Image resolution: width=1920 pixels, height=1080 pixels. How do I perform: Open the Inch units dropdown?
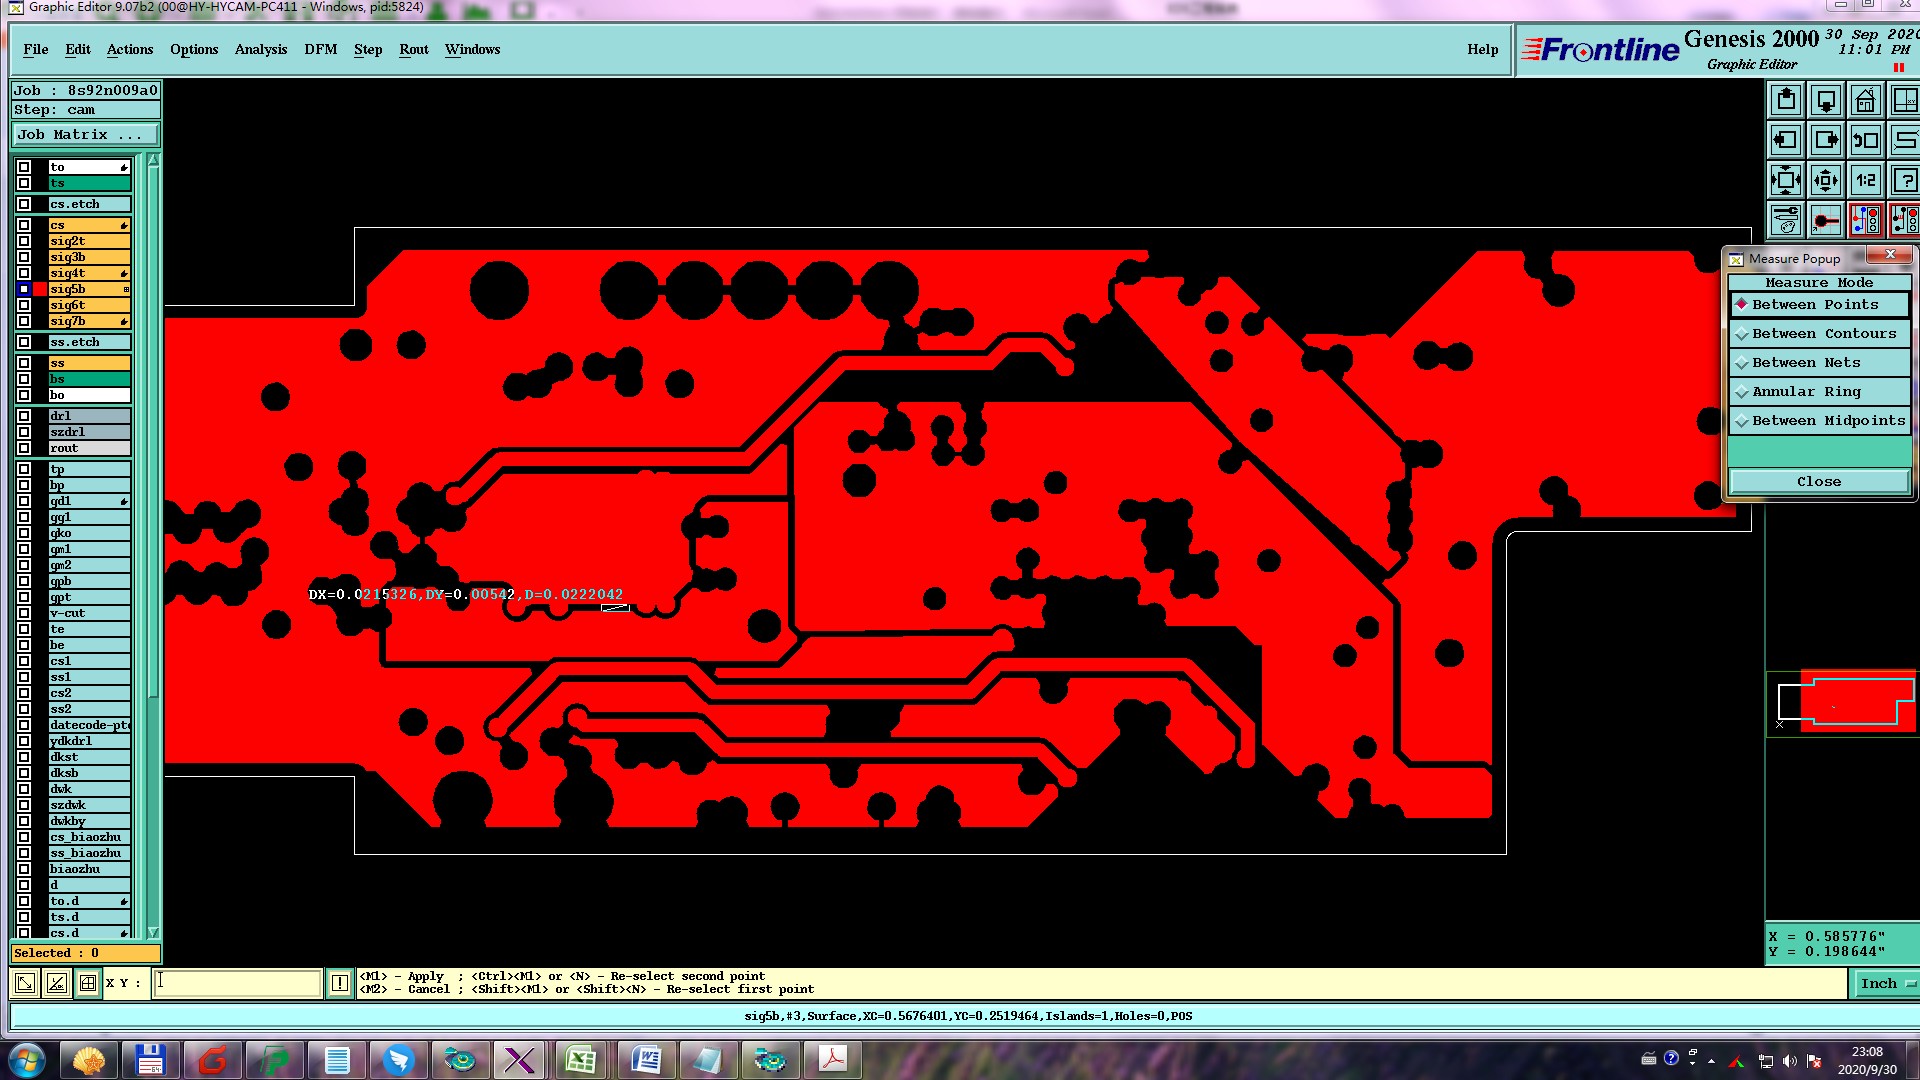(1884, 984)
